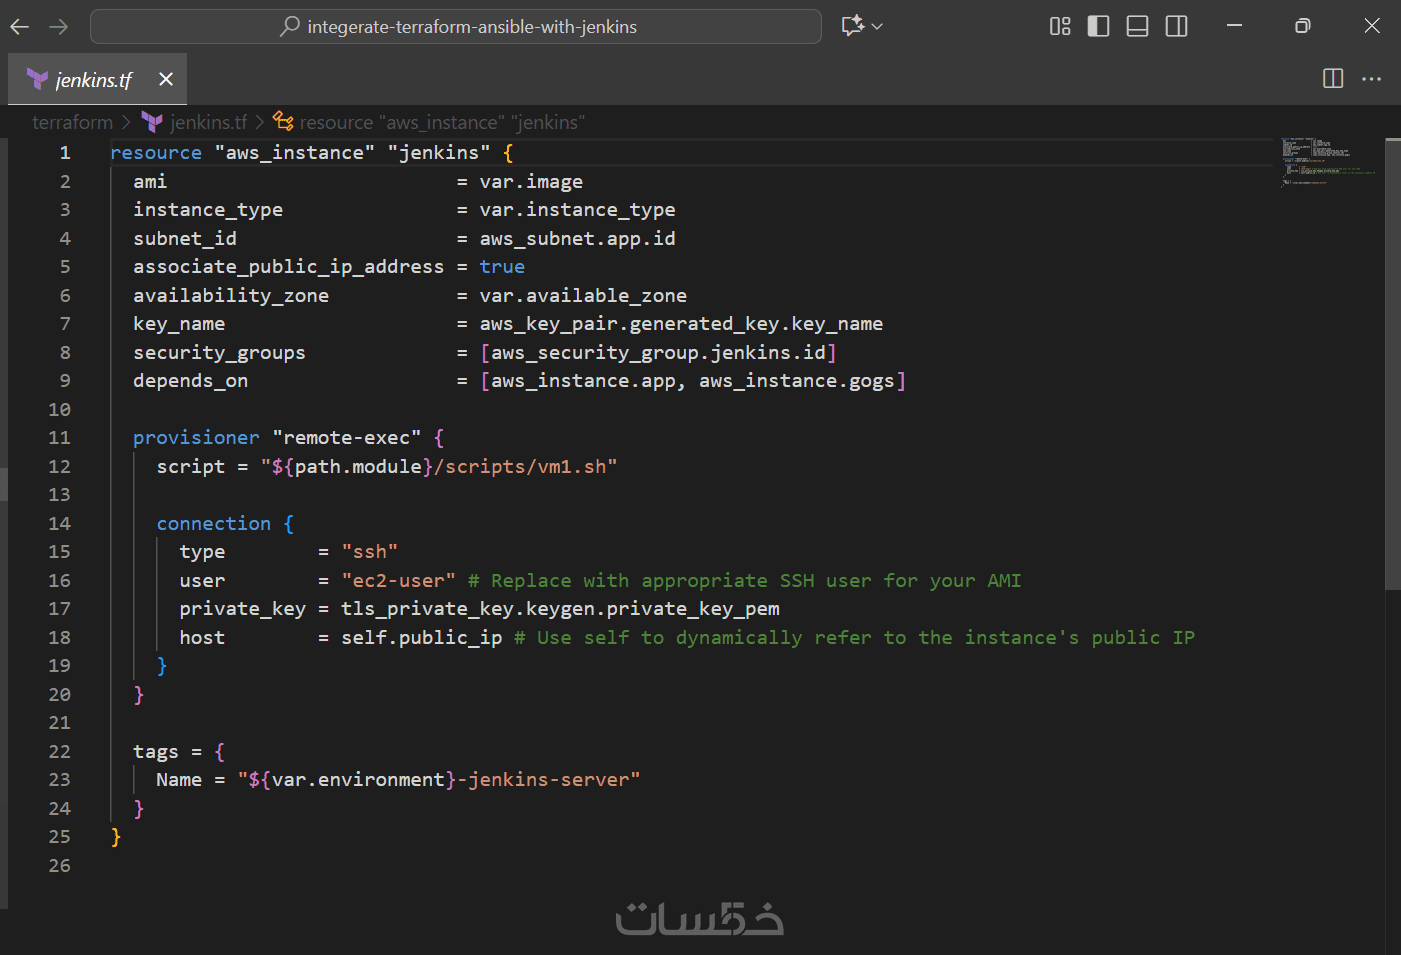Click the script path string on line 12
Image resolution: width=1401 pixels, height=955 pixels.
[439, 467]
